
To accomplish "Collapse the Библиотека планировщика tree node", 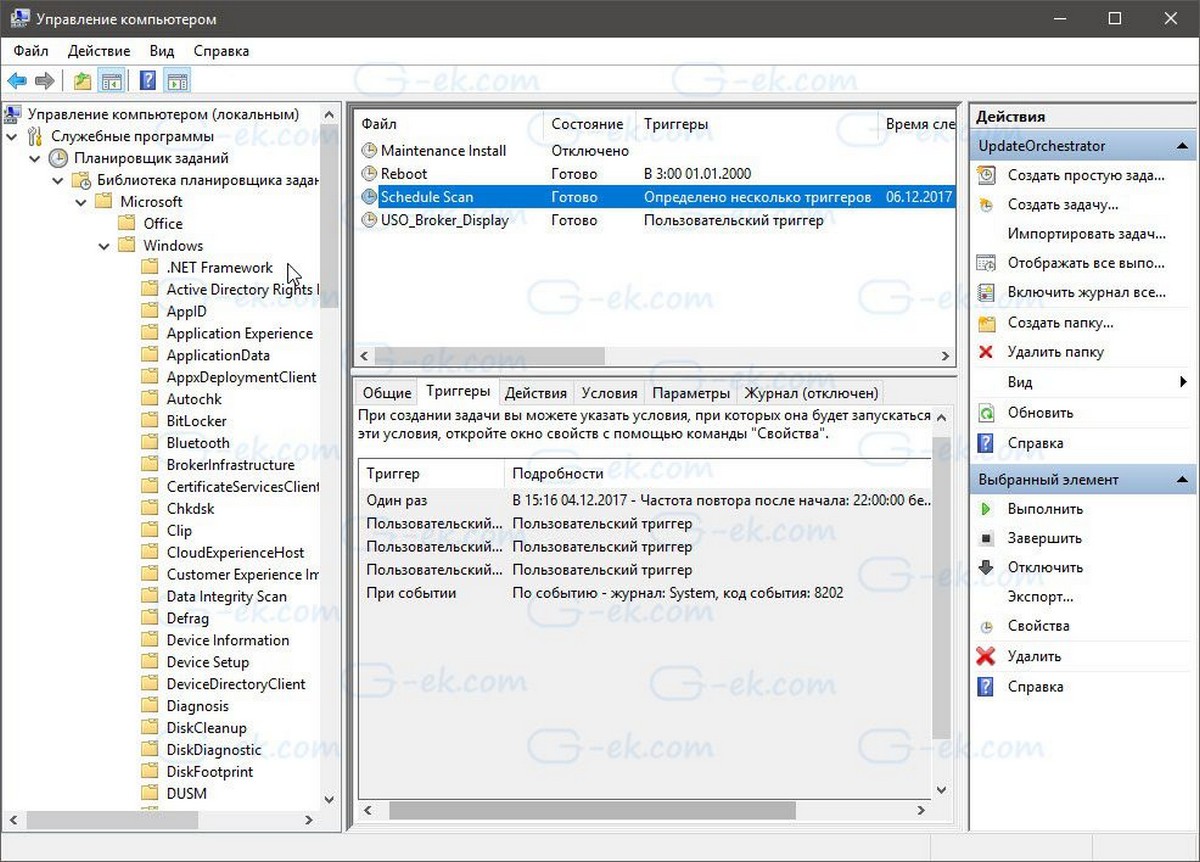I will pos(58,180).
